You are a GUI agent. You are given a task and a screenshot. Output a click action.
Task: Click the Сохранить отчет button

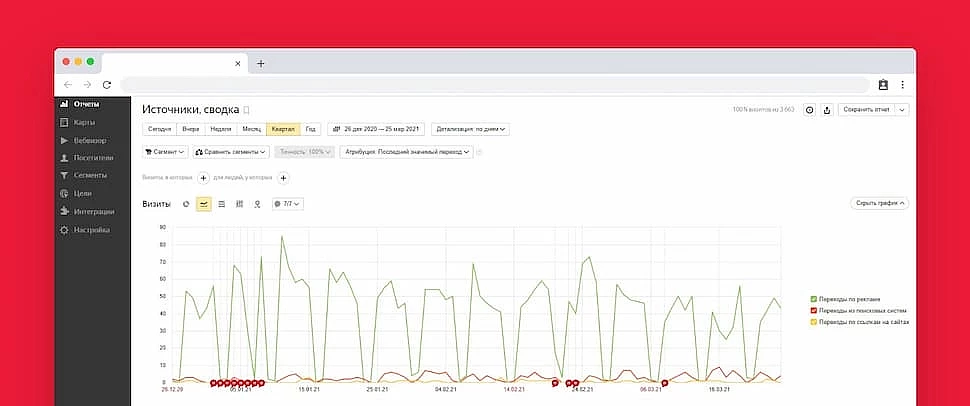tap(865, 109)
